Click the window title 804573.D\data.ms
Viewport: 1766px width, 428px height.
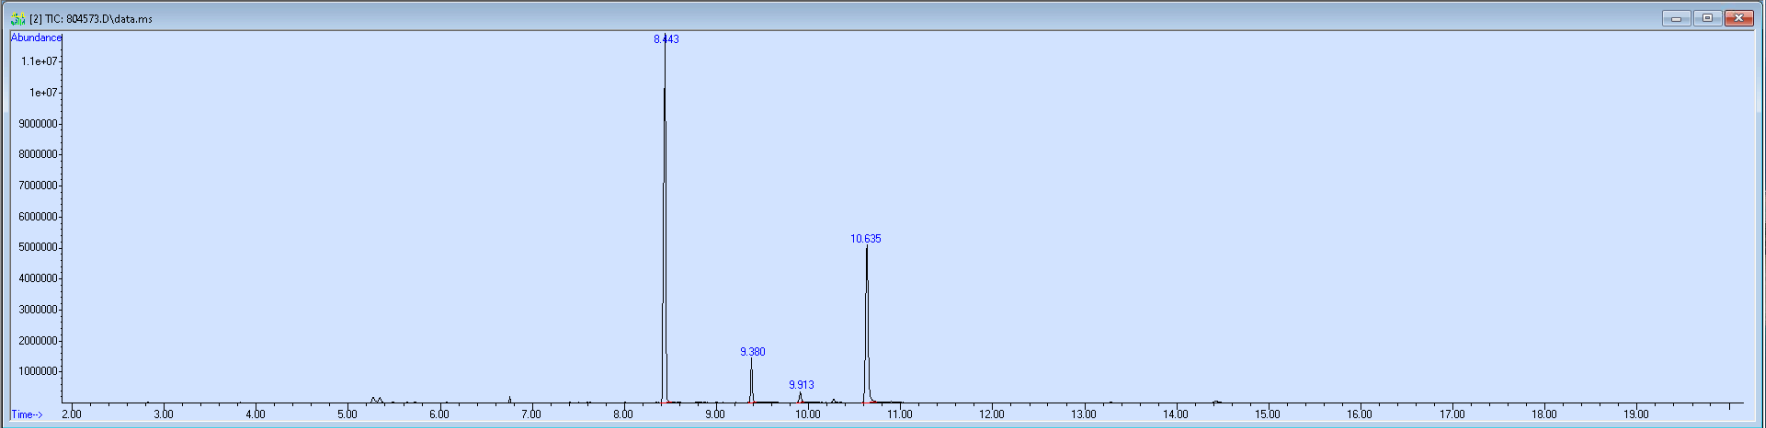click(x=109, y=19)
